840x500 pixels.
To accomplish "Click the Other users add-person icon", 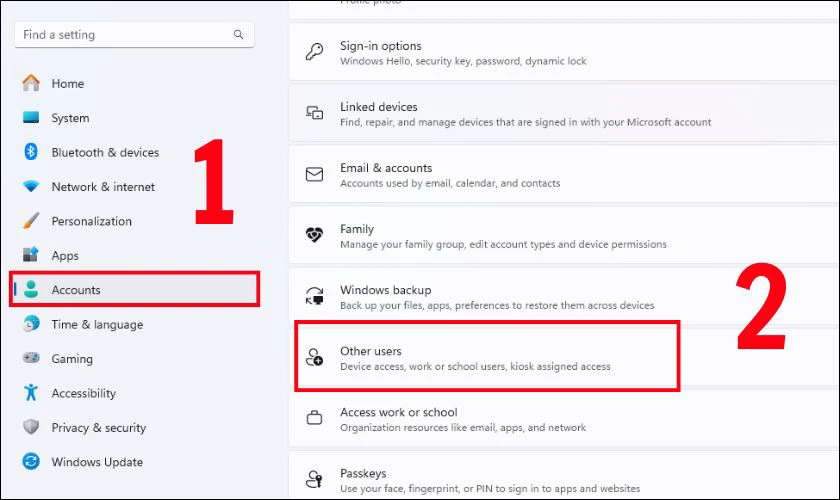I will (314, 357).
